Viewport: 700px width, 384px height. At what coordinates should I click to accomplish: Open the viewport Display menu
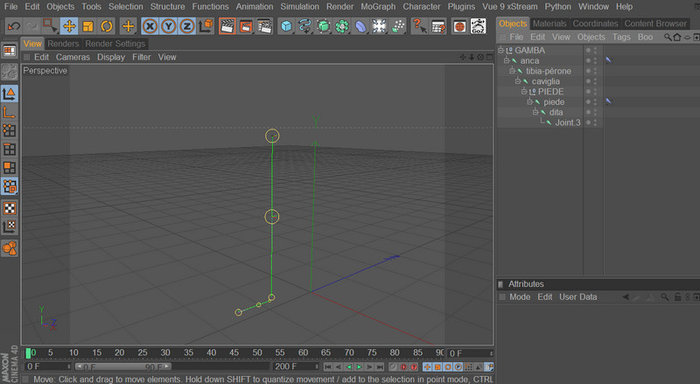click(x=111, y=57)
